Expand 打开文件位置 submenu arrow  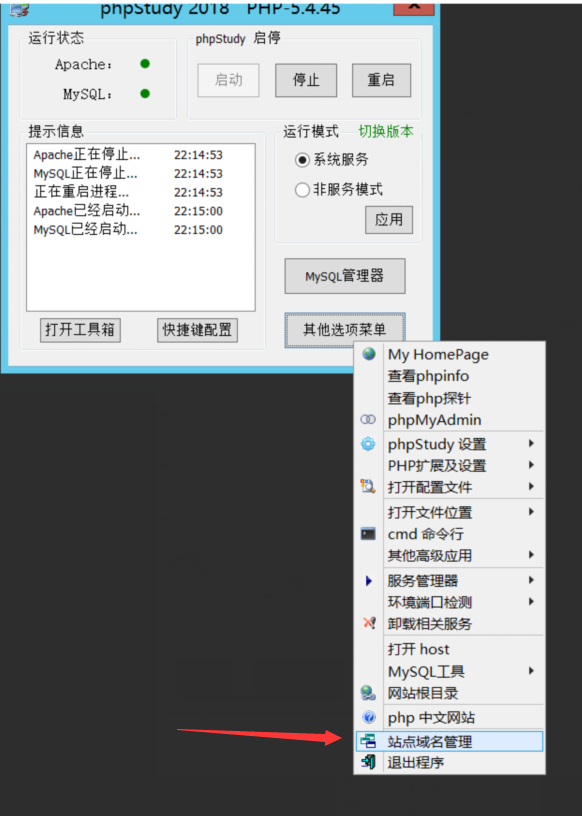pos(531,512)
